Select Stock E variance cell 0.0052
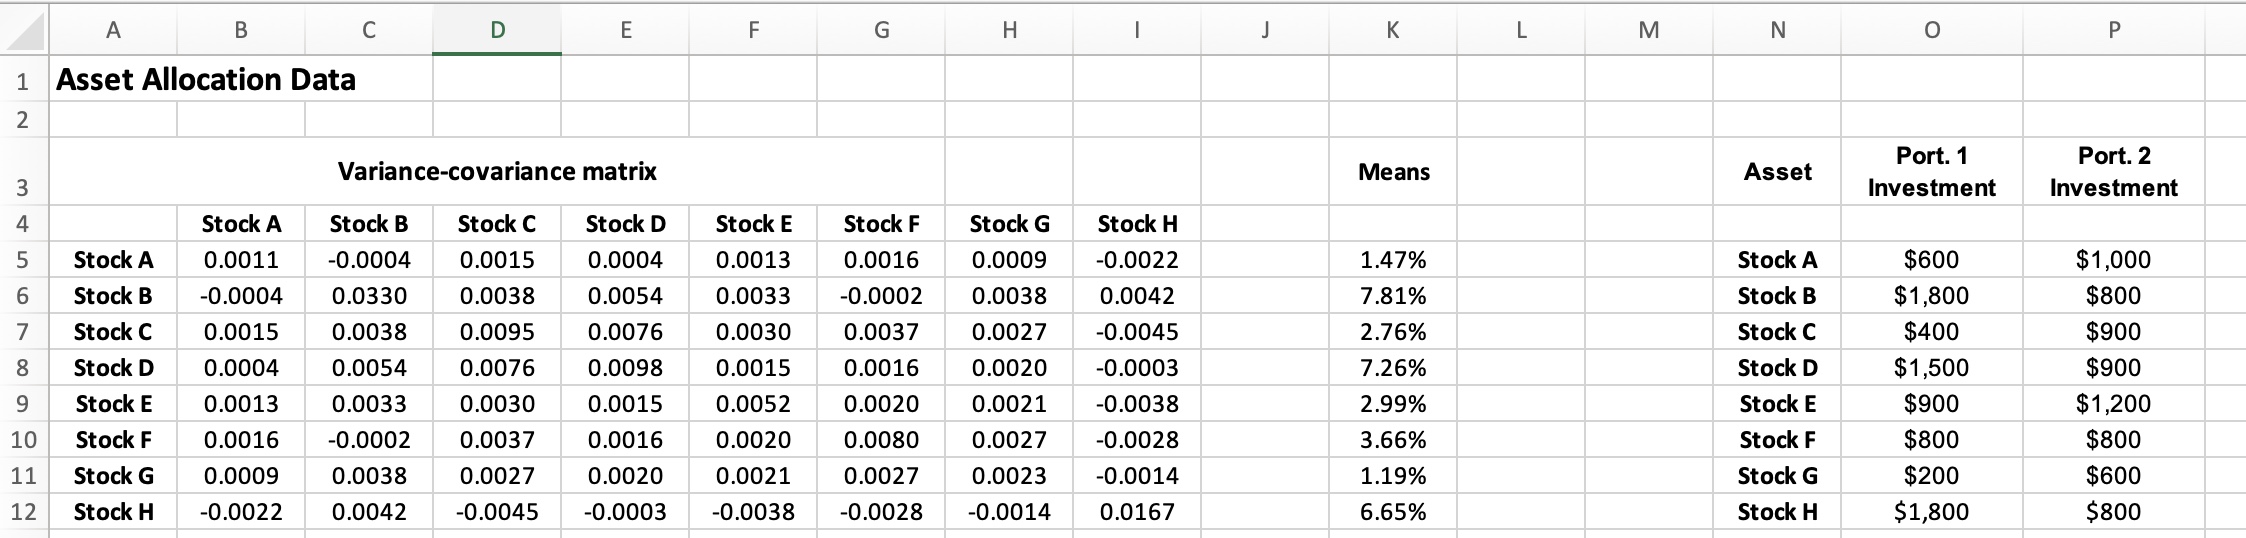Viewport: 2246px width, 538px height. [753, 404]
